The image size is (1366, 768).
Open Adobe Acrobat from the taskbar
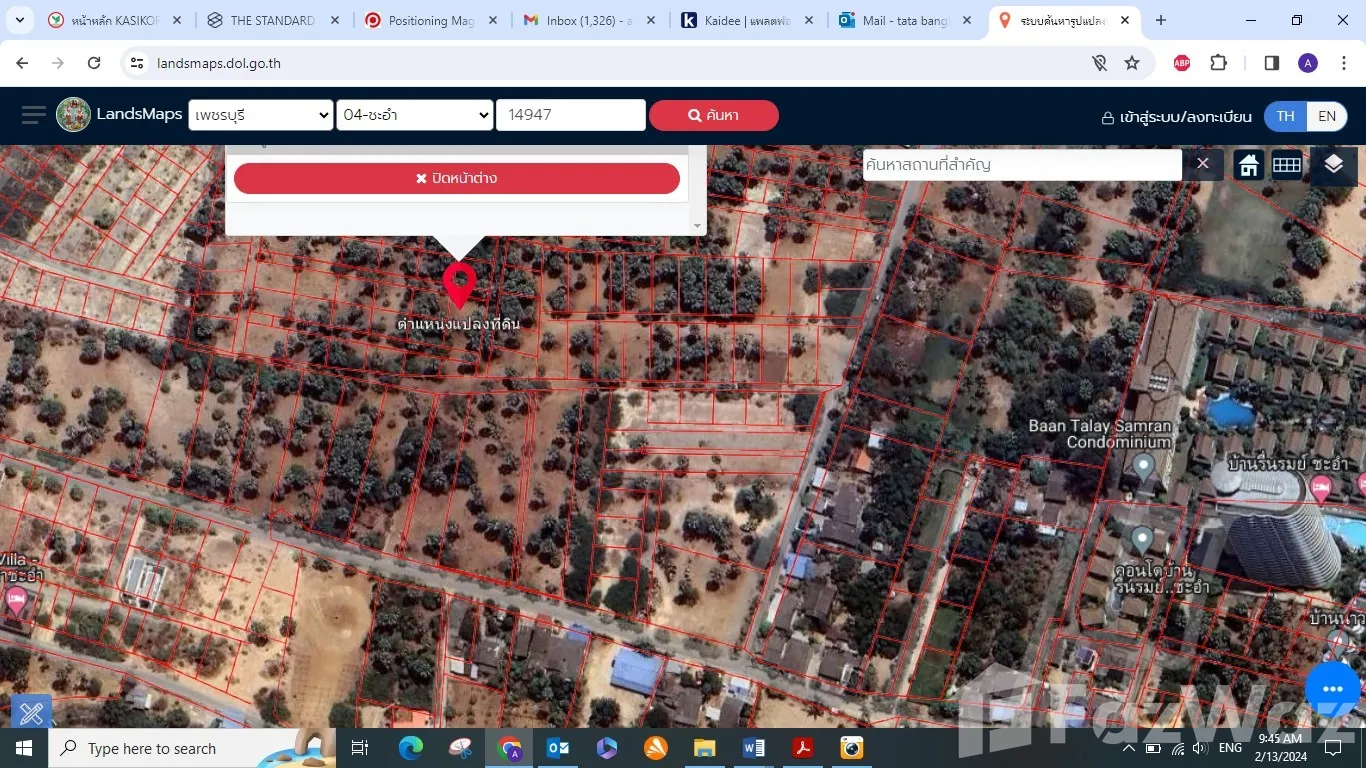click(803, 748)
